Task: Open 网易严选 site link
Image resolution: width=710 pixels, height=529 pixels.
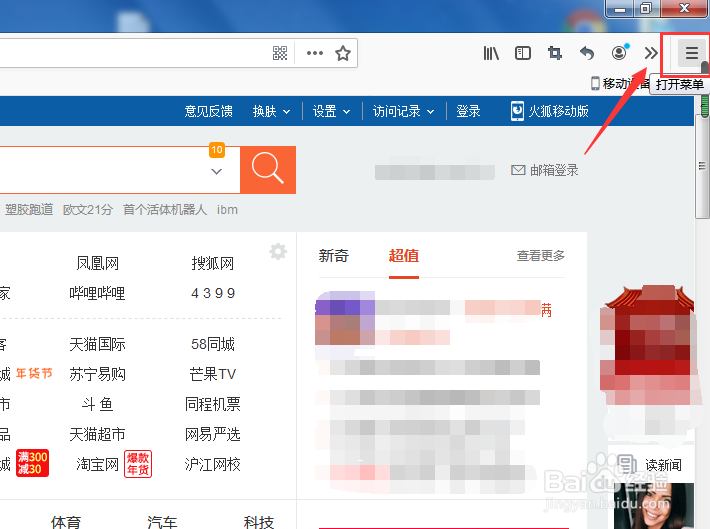Action: (x=213, y=434)
